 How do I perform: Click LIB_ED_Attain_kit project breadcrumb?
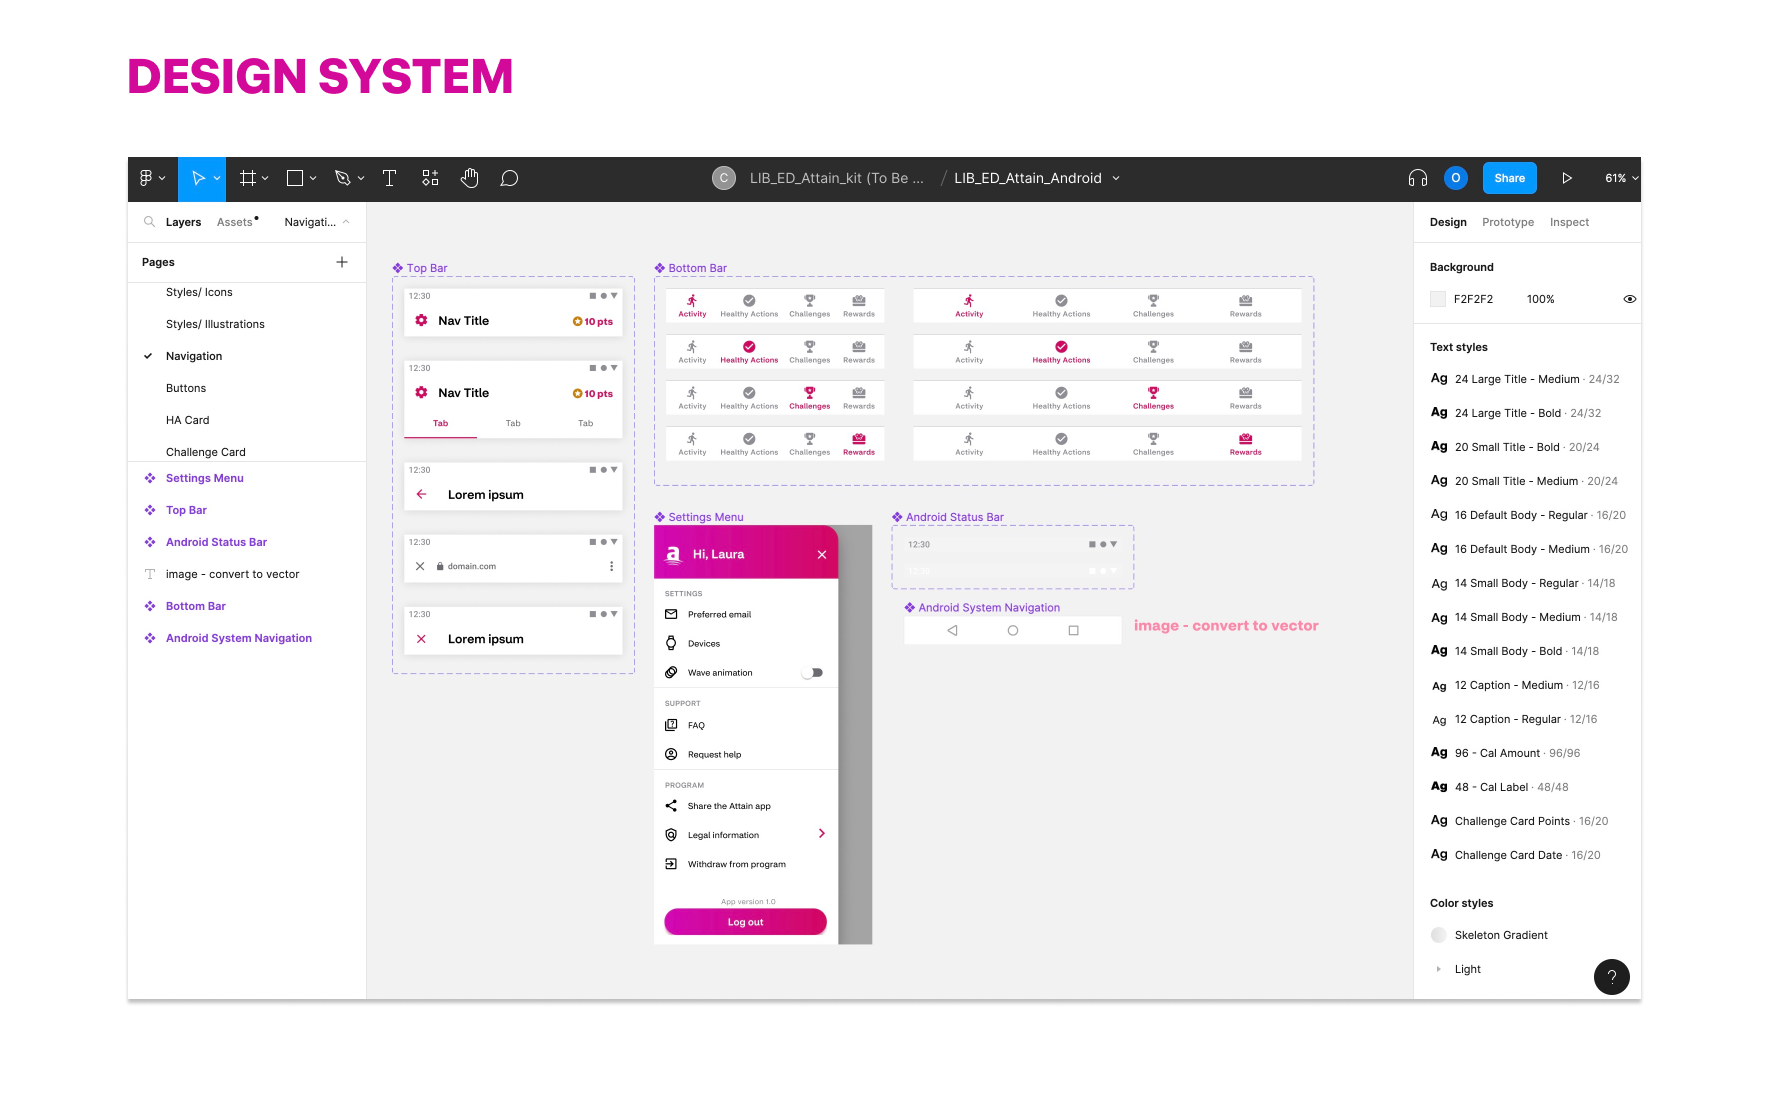pyautogui.click(x=837, y=178)
